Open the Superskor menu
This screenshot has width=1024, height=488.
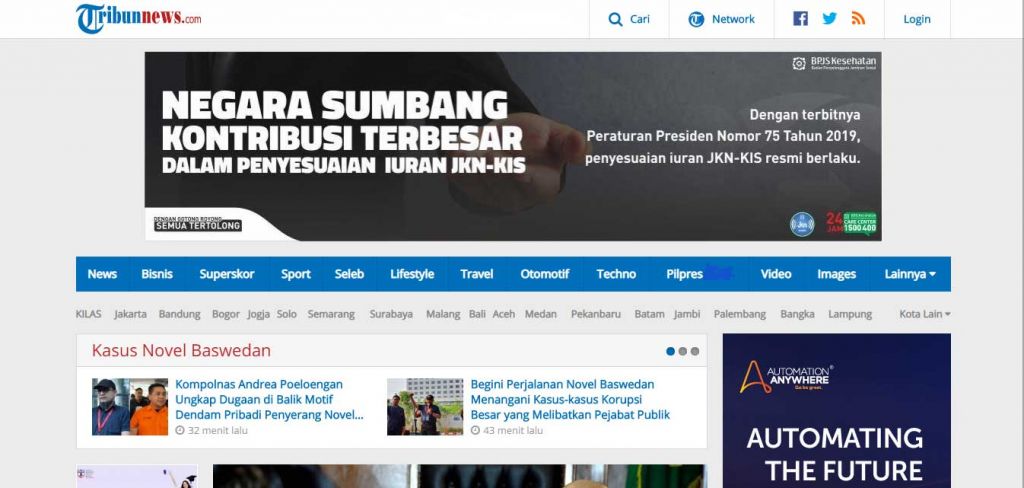coord(227,274)
